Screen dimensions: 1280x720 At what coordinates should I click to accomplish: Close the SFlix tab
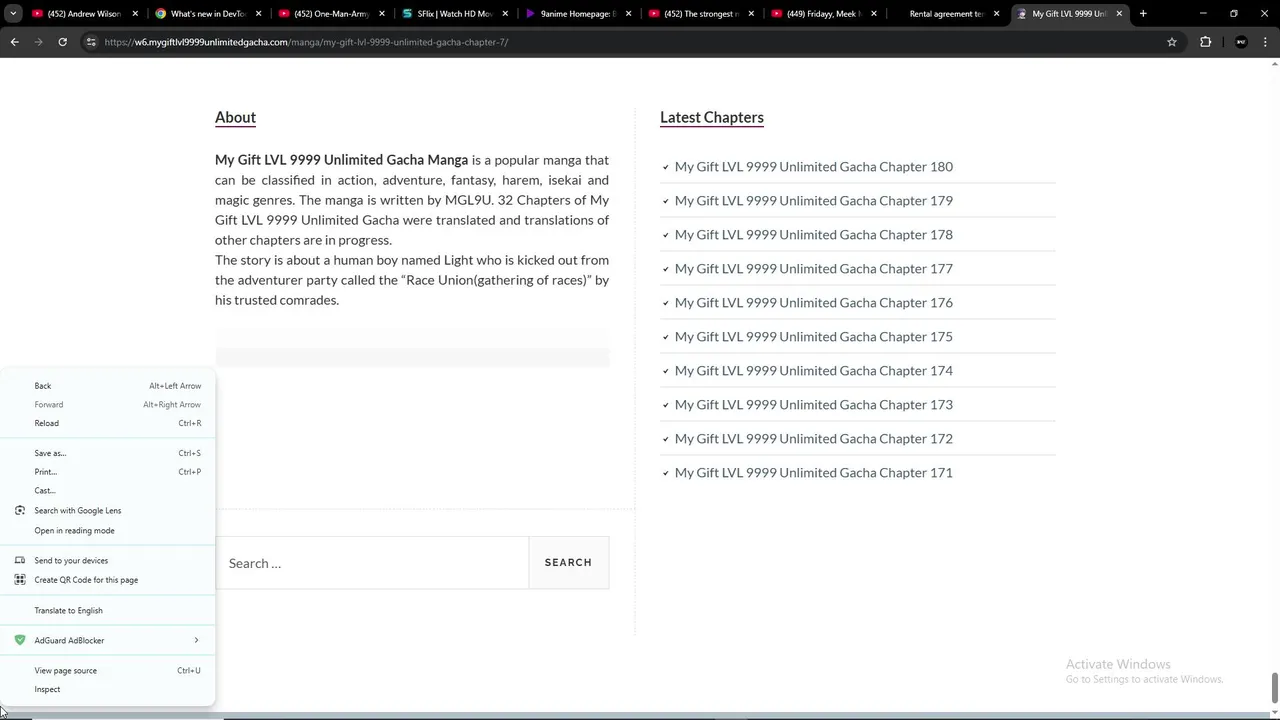(x=504, y=14)
